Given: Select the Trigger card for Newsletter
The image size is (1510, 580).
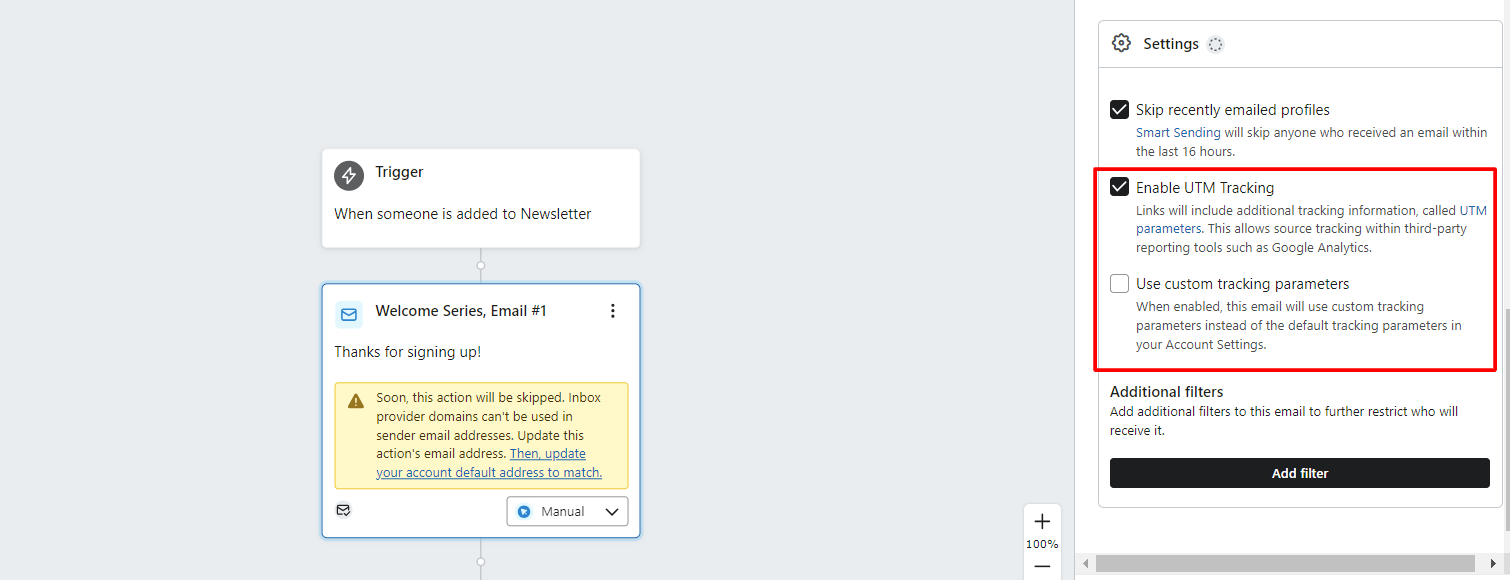Looking at the screenshot, I should tap(481, 198).
